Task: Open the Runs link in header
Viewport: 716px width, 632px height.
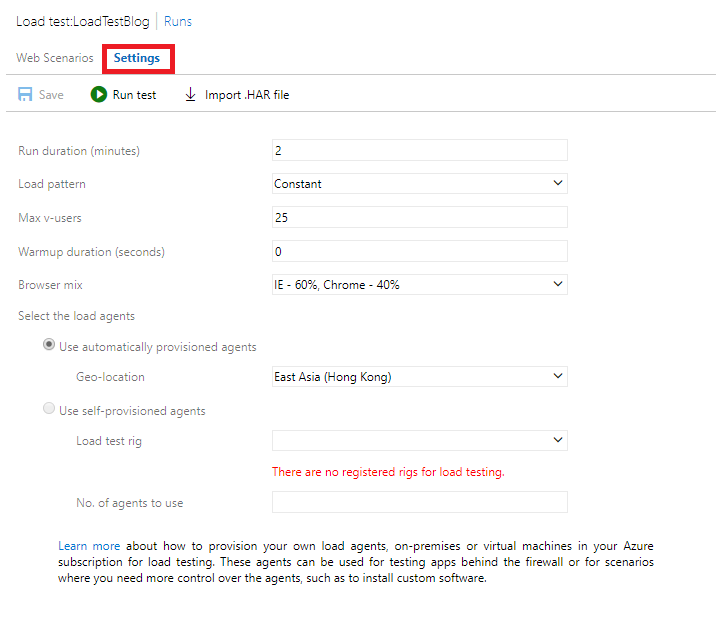Action: tap(178, 21)
